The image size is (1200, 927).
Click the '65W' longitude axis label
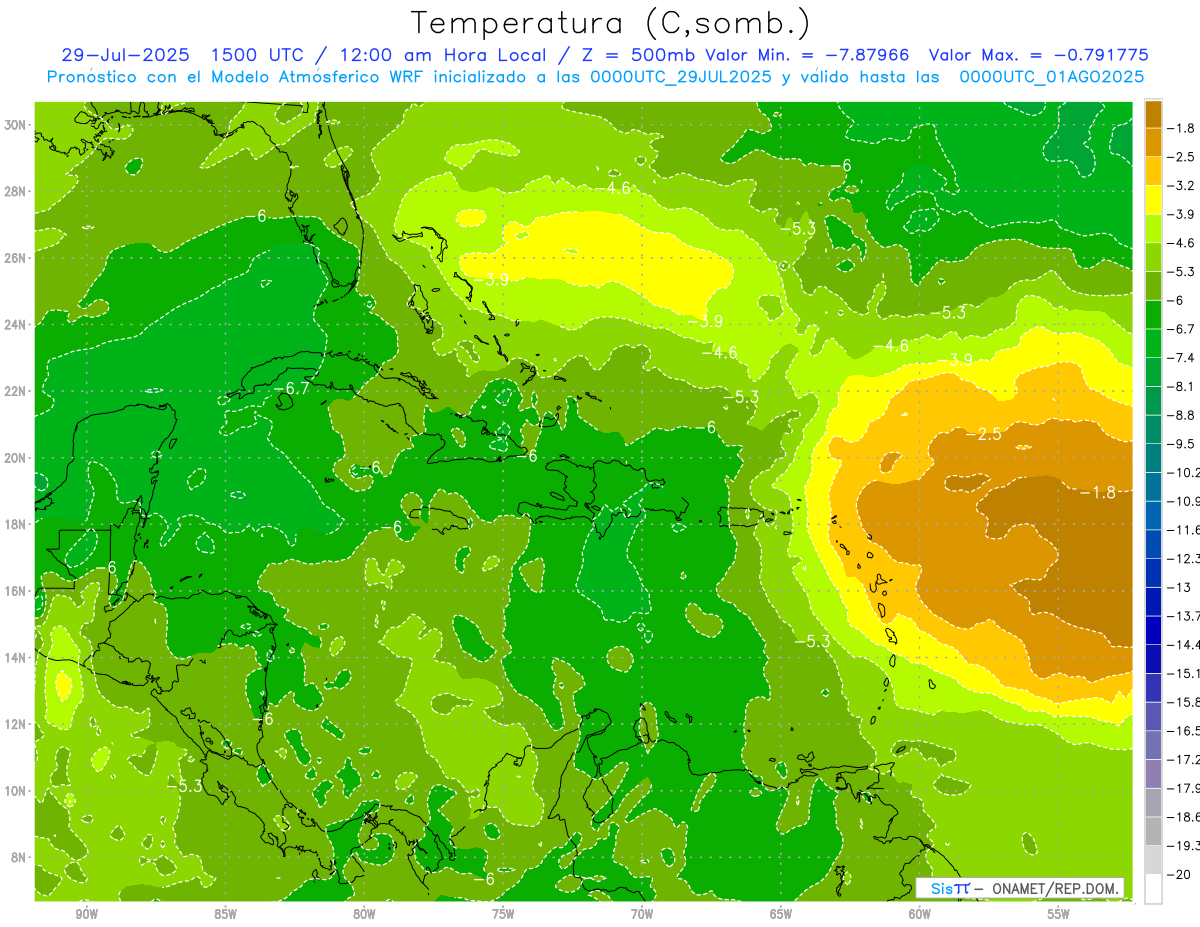pyautogui.click(x=781, y=914)
